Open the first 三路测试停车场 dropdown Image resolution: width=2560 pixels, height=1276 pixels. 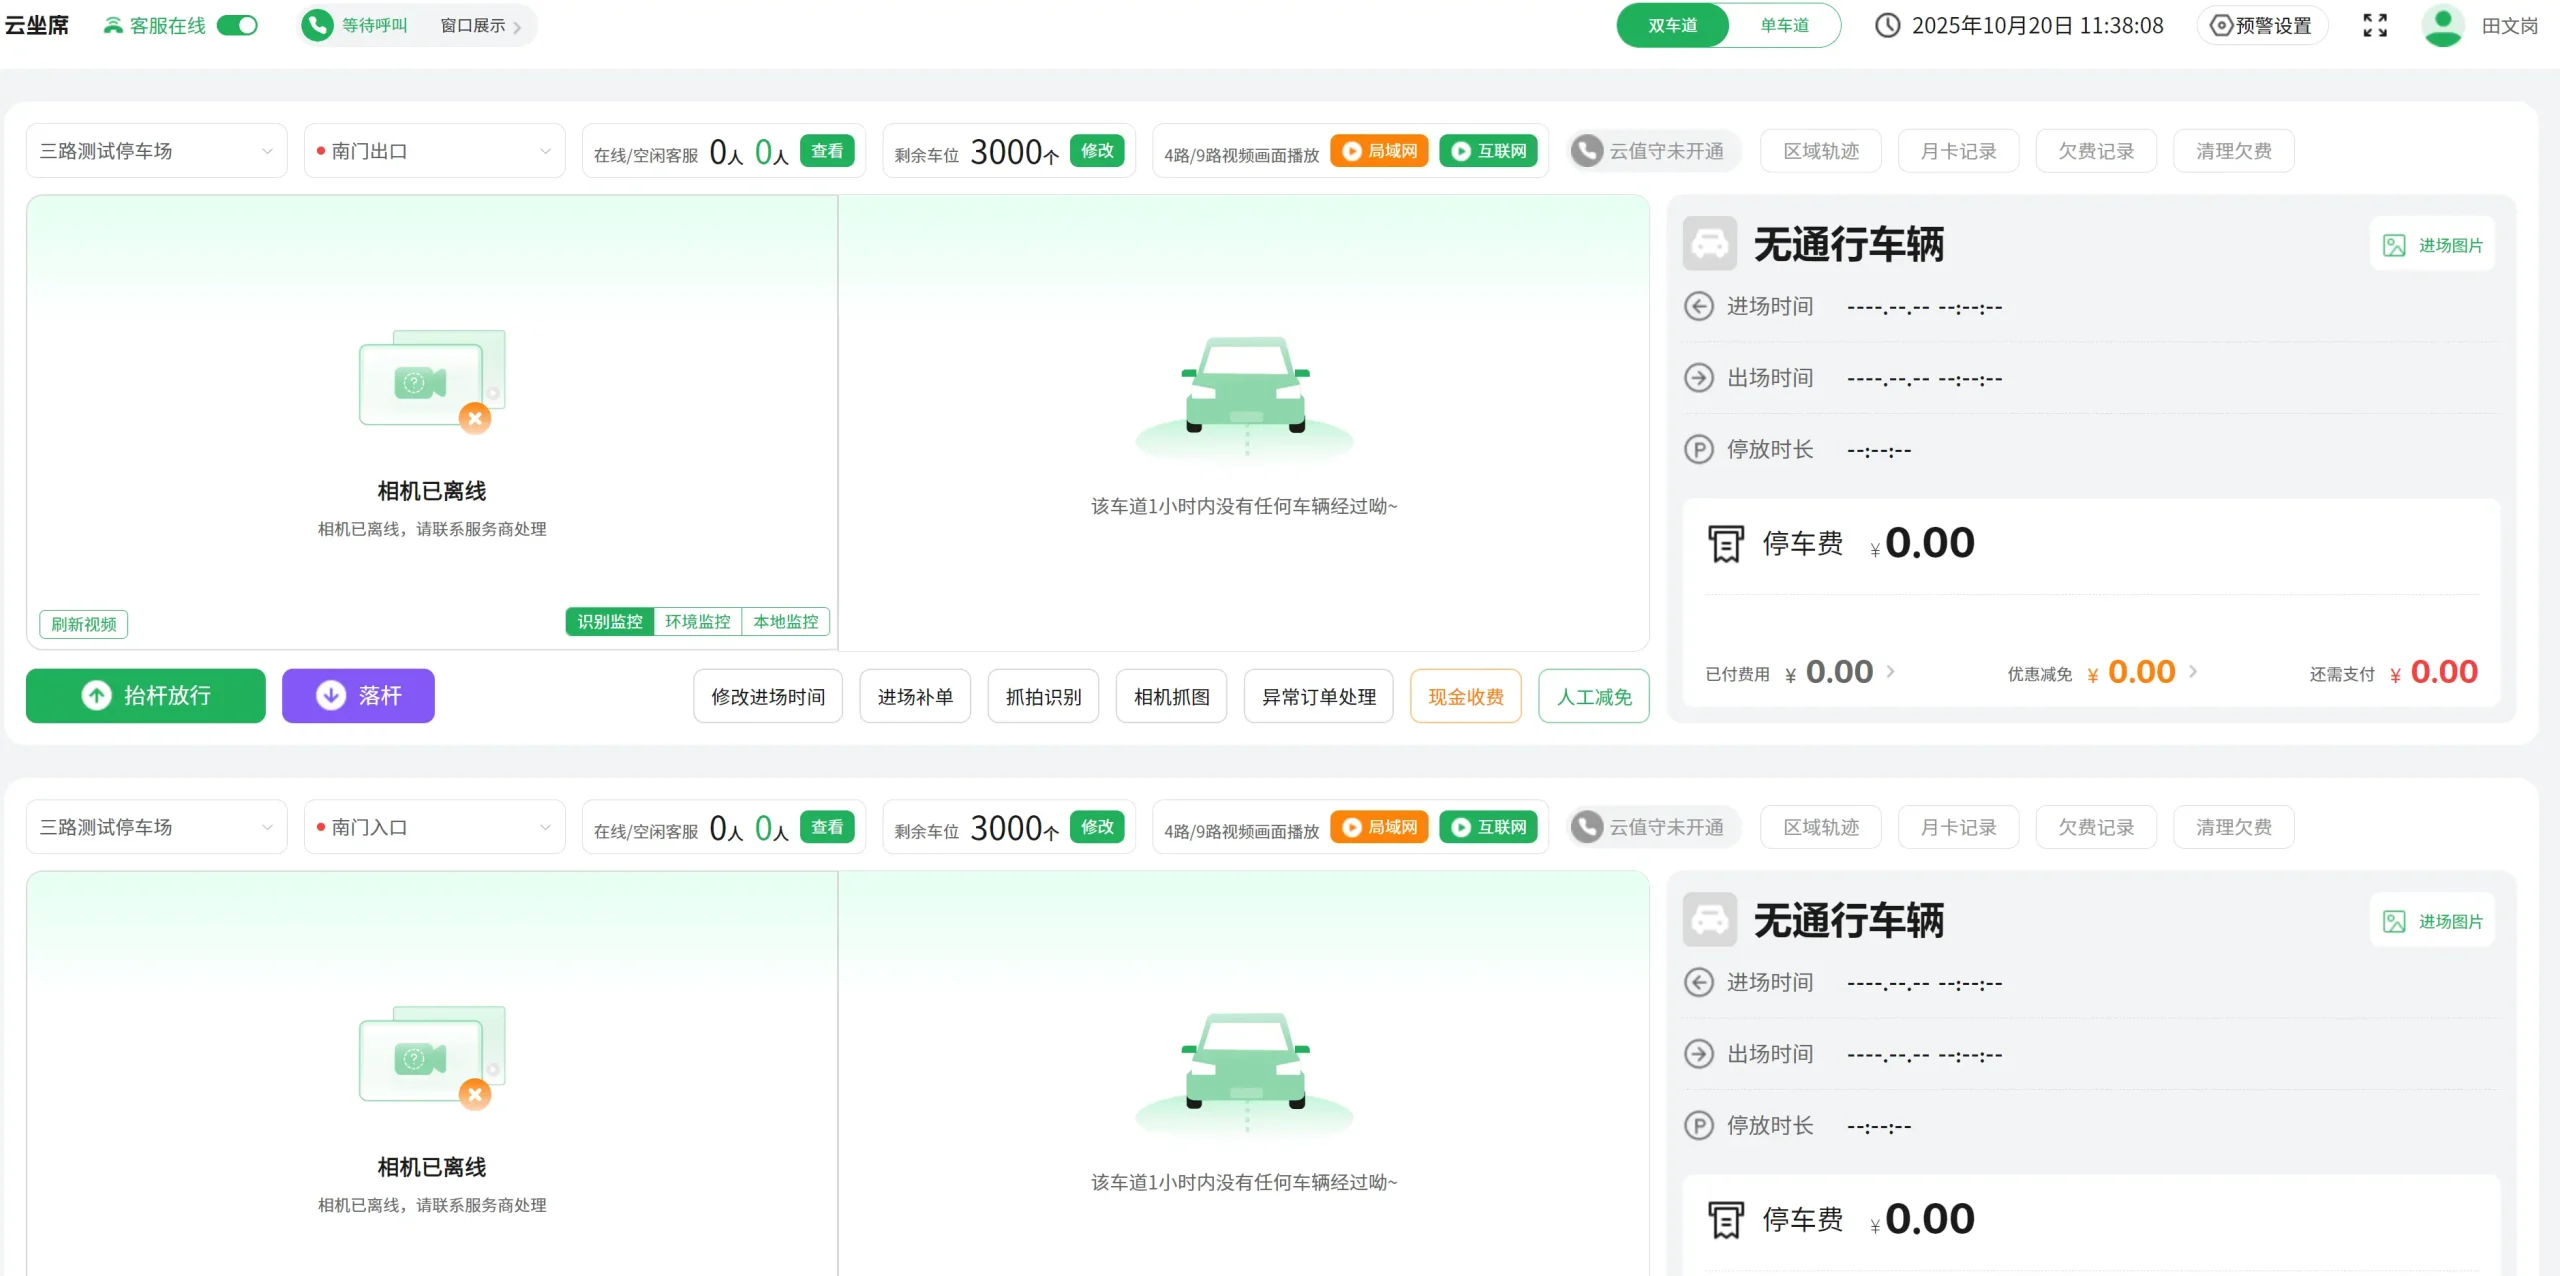point(156,151)
